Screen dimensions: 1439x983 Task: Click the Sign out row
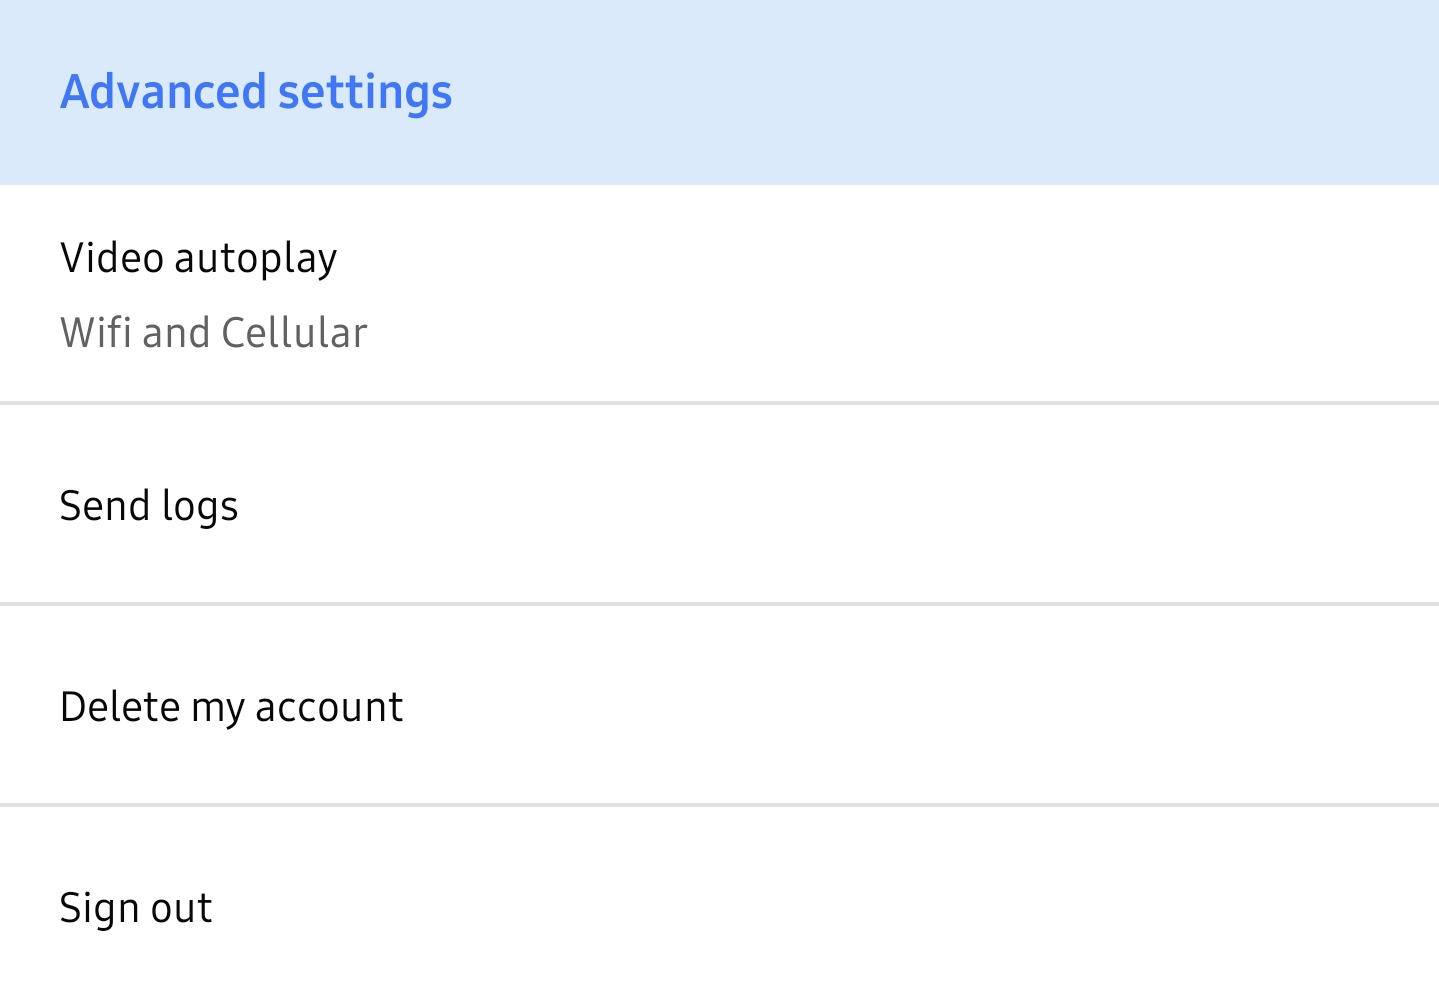719,896
